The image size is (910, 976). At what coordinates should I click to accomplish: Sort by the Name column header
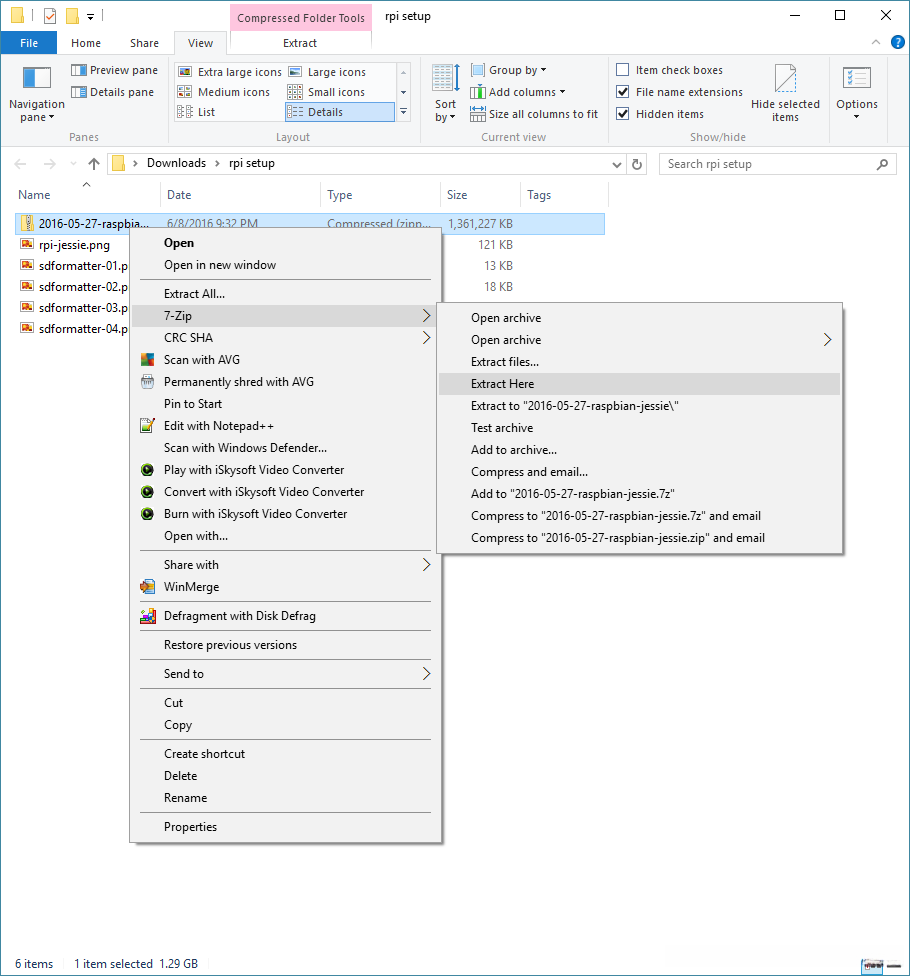(x=86, y=195)
